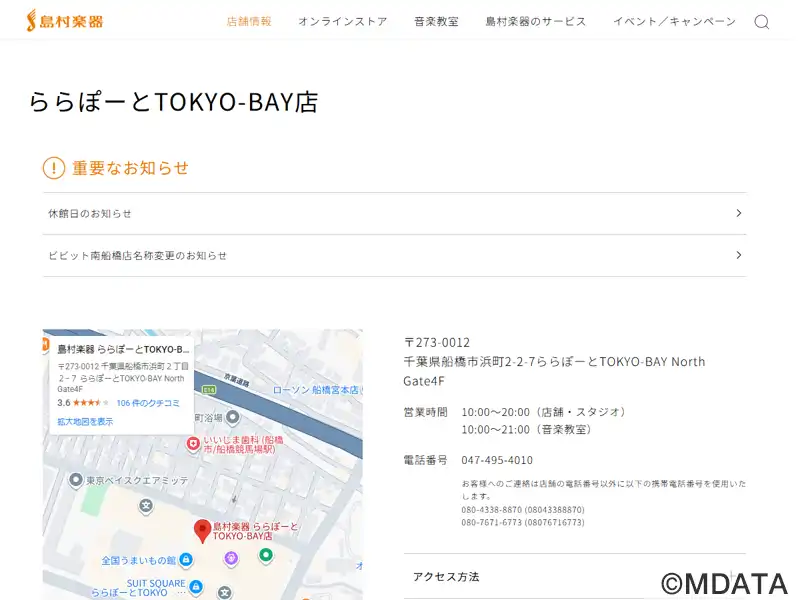
Task: Open the 店舗情報 menu
Action: click(249, 22)
